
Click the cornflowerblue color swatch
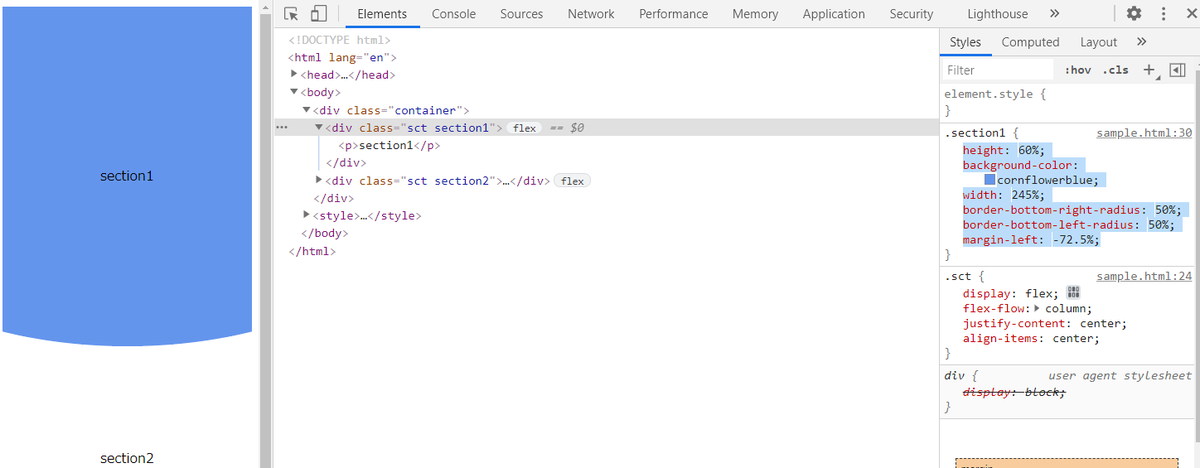[x=991, y=180]
